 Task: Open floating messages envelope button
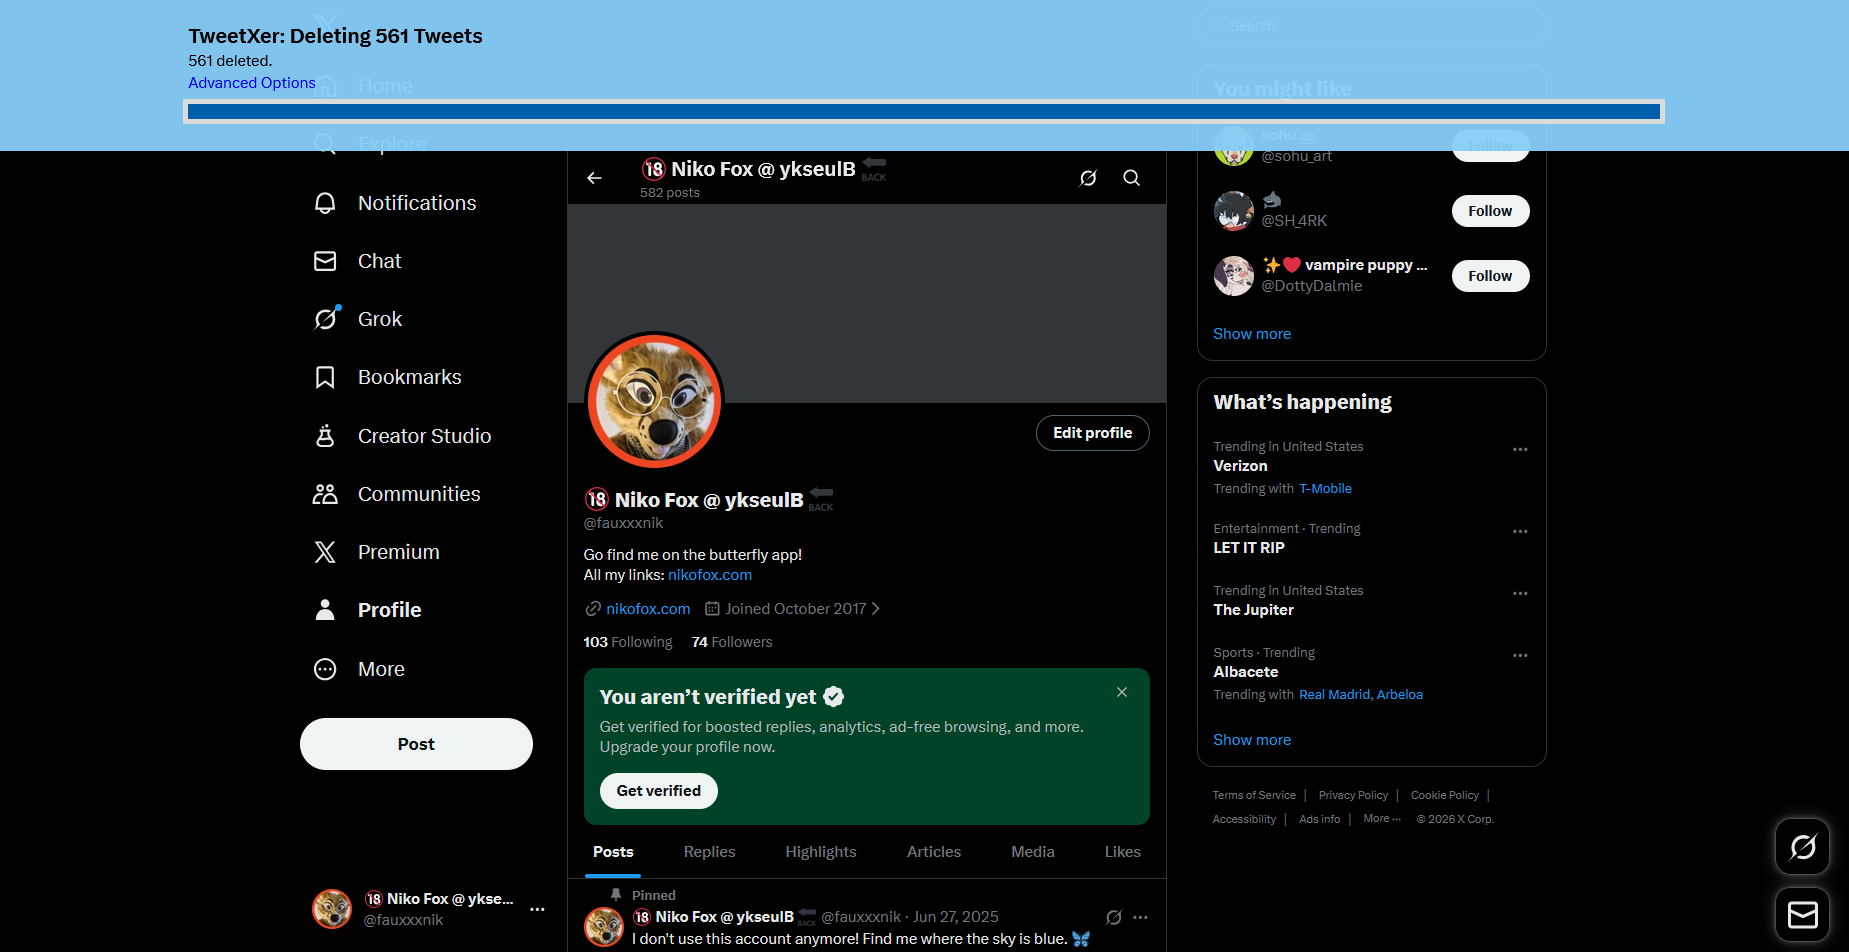[1802, 915]
